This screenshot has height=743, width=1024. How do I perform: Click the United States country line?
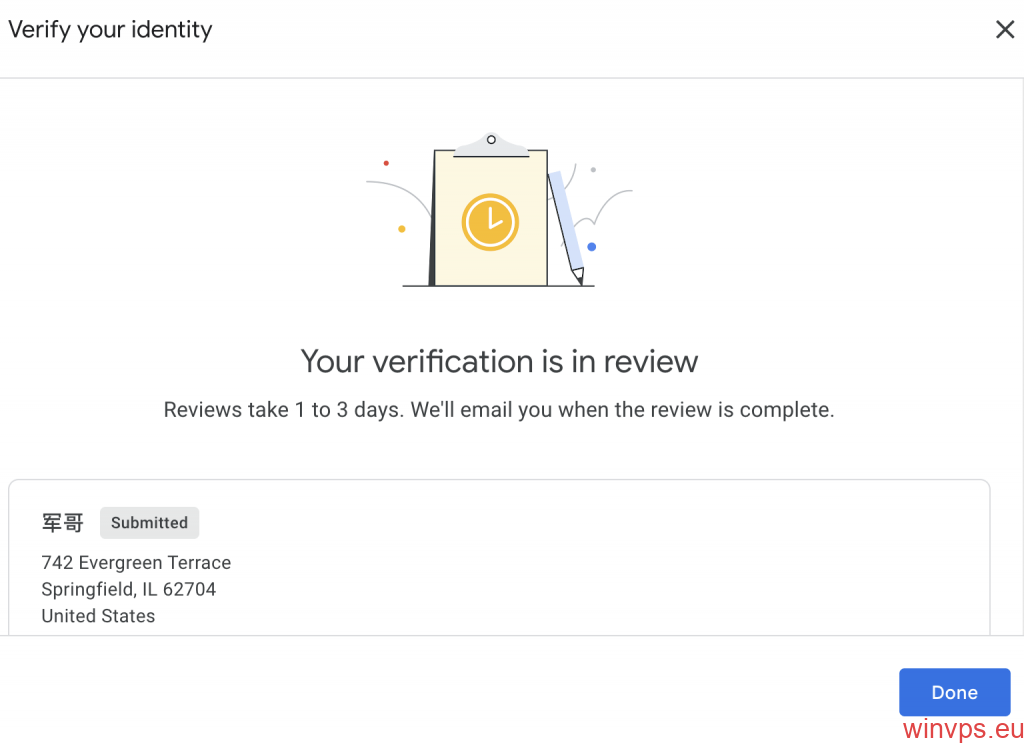[98, 616]
